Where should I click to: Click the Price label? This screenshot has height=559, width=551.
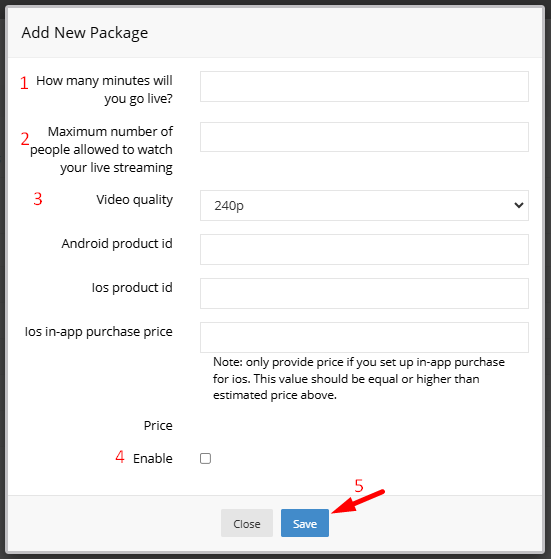pos(158,426)
